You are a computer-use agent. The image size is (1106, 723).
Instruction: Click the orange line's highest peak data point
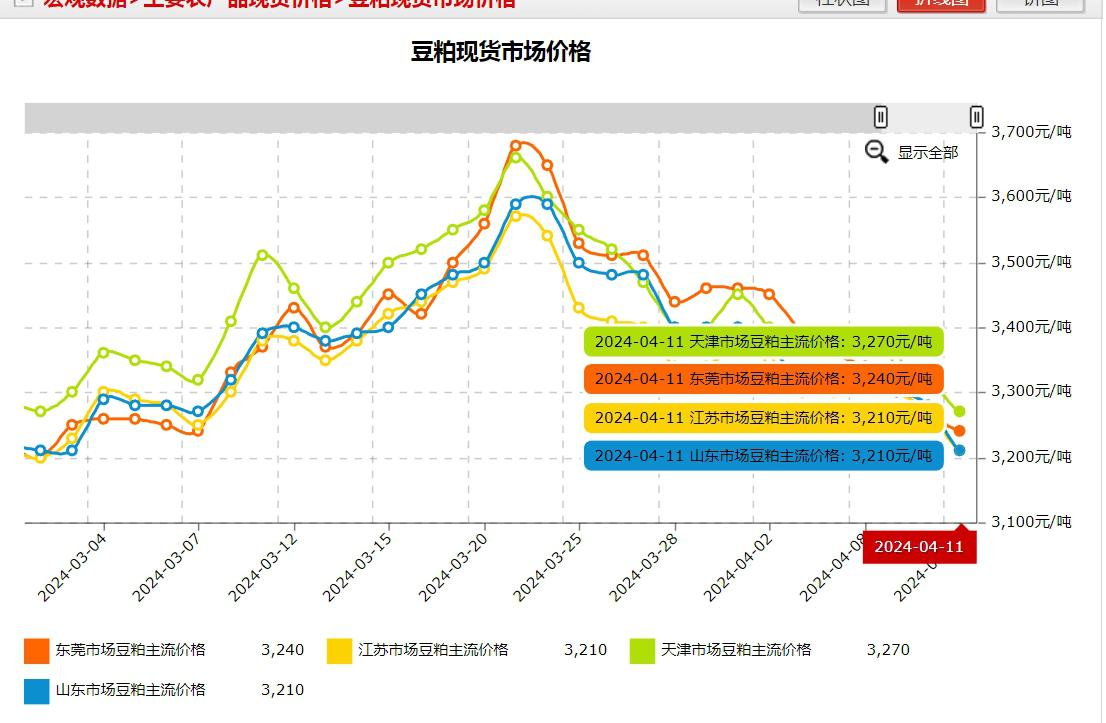pos(516,145)
